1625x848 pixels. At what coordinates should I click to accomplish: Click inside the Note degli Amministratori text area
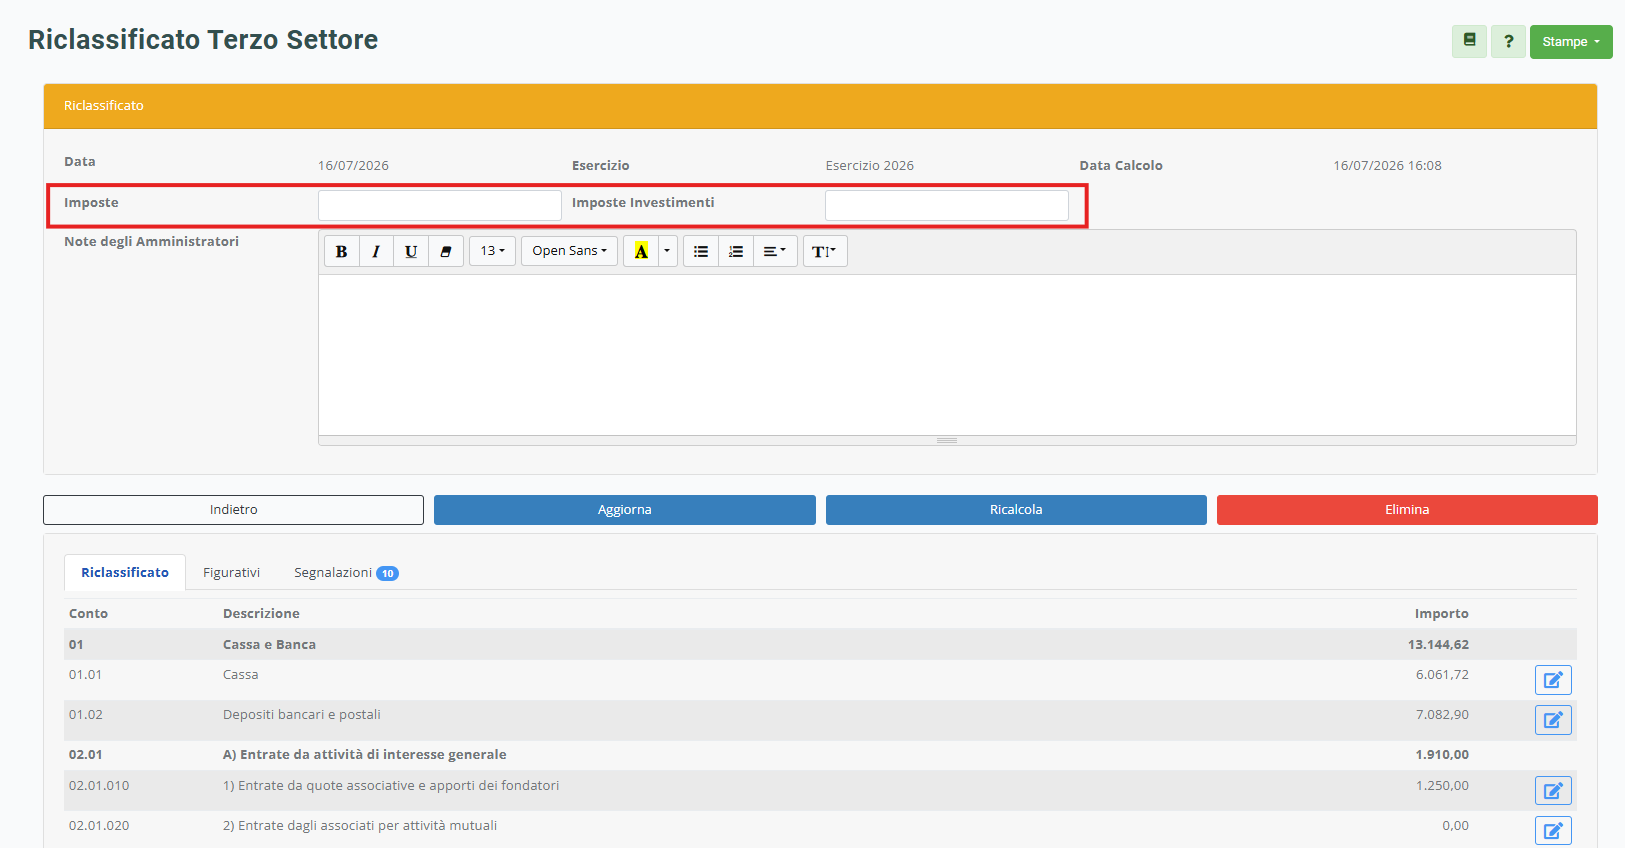pyautogui.click(x=947, y=355)
